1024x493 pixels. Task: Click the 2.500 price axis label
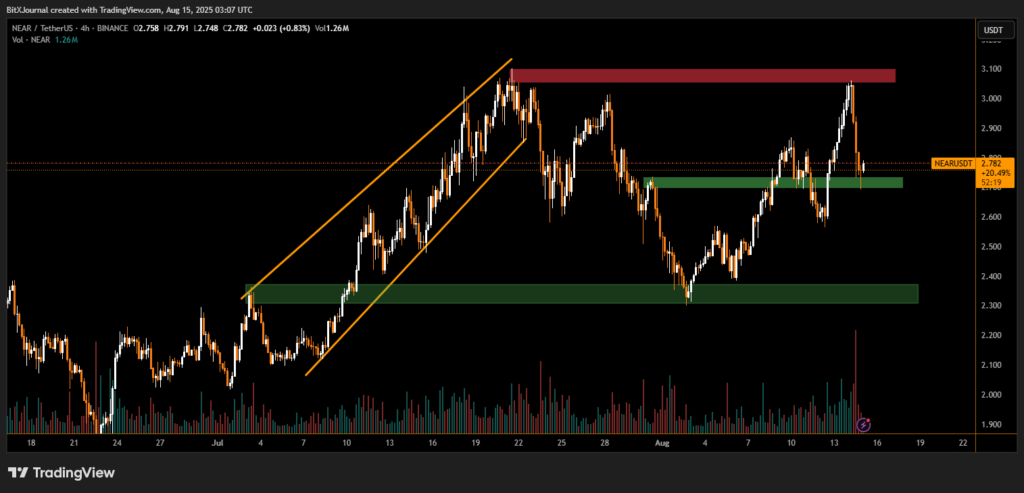[992, 247]
